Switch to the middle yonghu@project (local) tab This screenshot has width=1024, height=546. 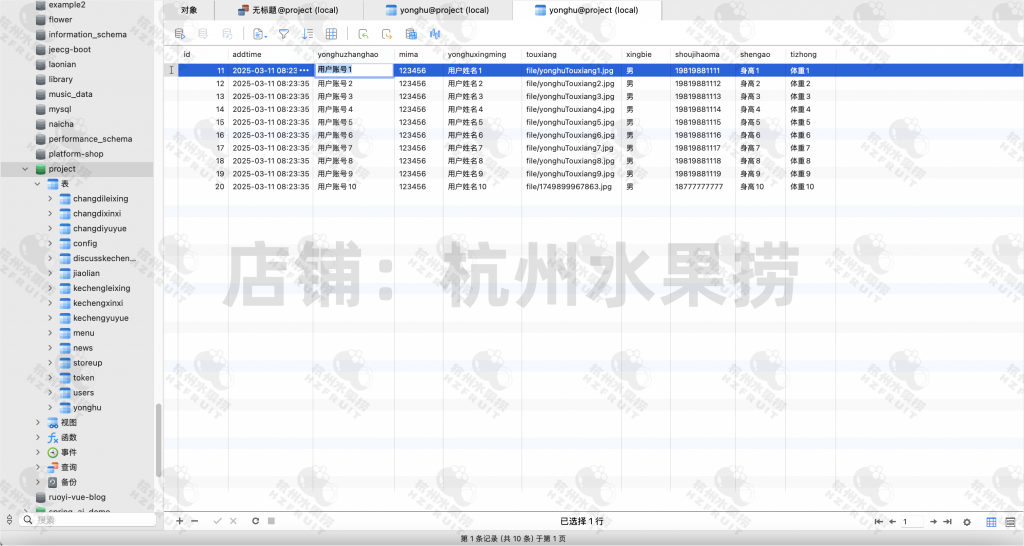[x=438, y=10]
